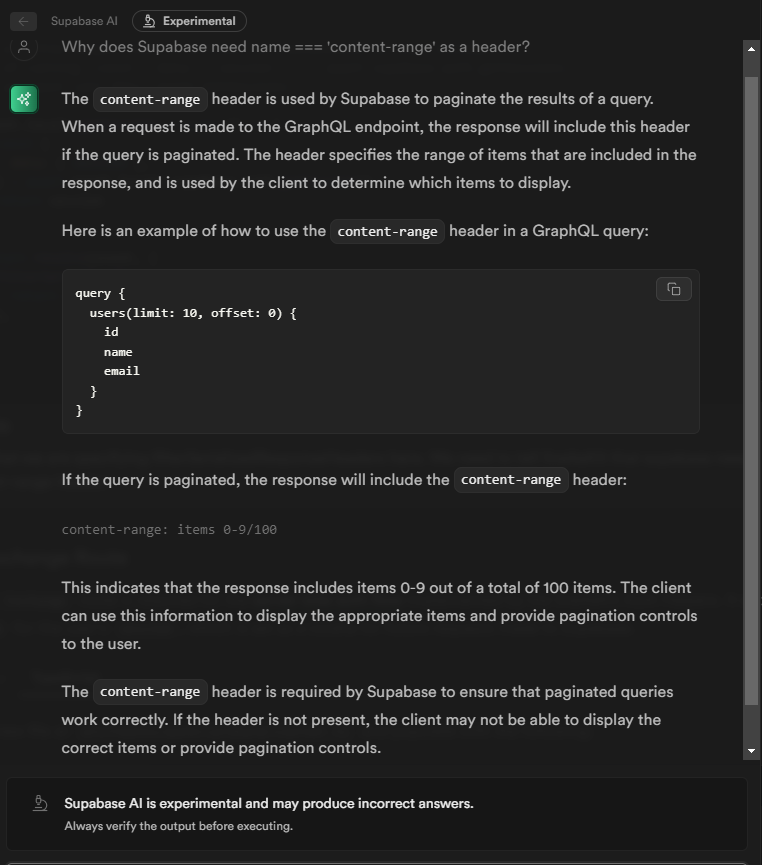762x865 pixels.
Task: Select content-range chip near paginated response text
Action: click(x=510, y=479)
